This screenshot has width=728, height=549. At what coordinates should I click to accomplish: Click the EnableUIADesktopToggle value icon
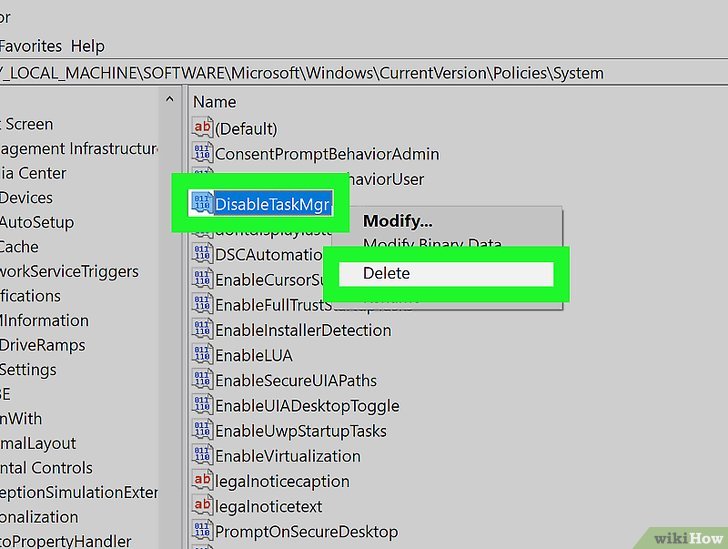202,405
